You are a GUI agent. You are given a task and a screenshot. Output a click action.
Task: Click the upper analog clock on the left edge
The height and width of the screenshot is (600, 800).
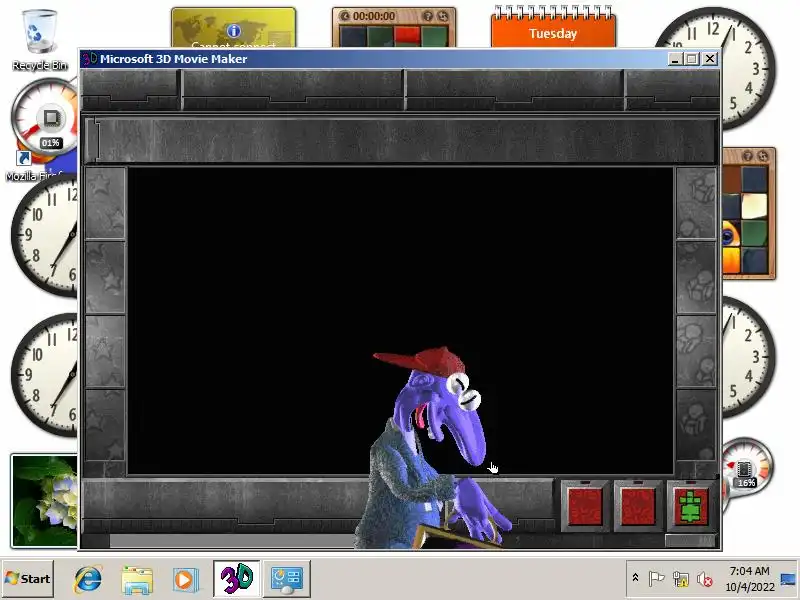(45, 236)
